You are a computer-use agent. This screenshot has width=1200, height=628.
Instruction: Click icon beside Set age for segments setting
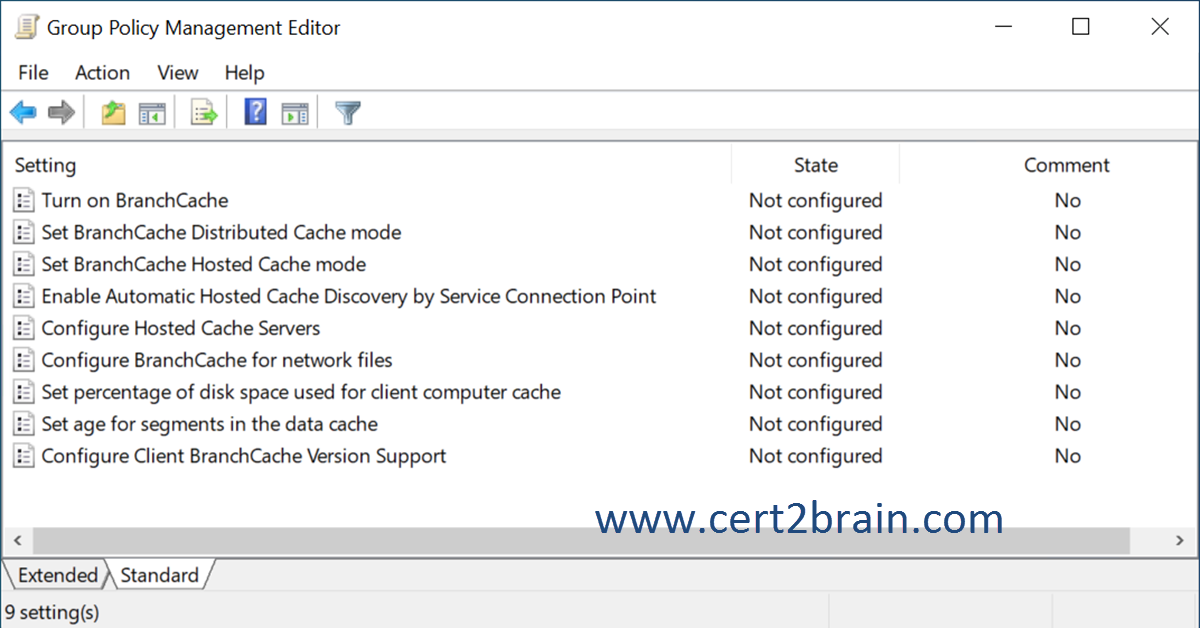pyautogui.click(x=24, y=424)
